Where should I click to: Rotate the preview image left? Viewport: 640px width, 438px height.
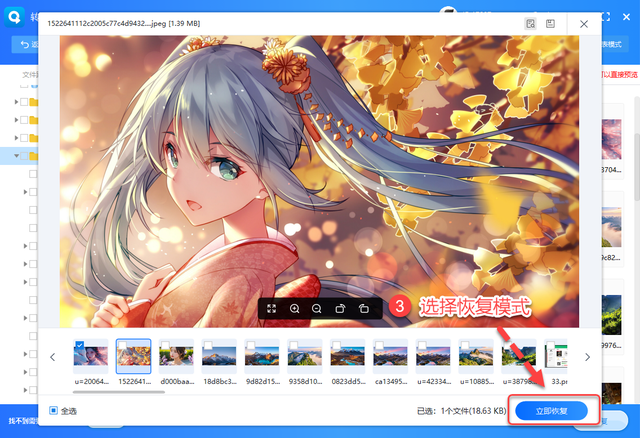340,309
